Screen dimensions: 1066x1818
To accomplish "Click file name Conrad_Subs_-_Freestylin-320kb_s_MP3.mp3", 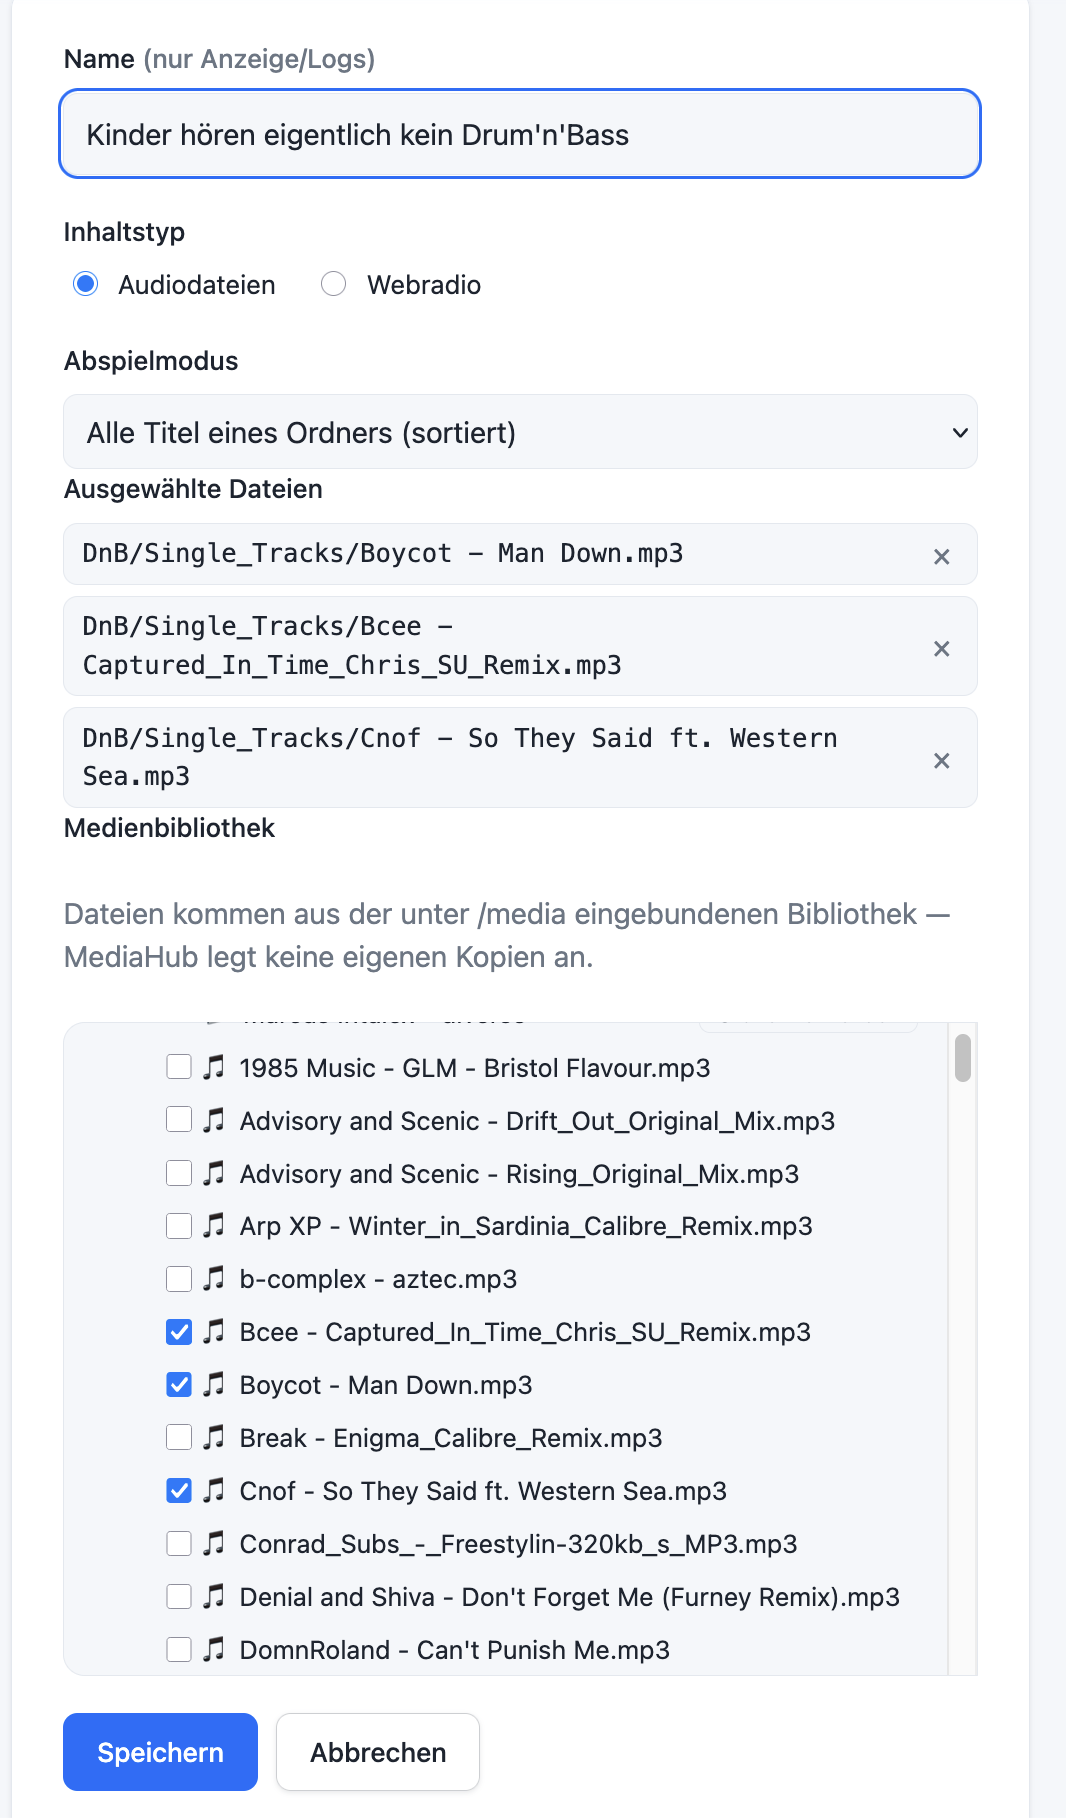I will pyautogui.click(x=518, y=1544).
